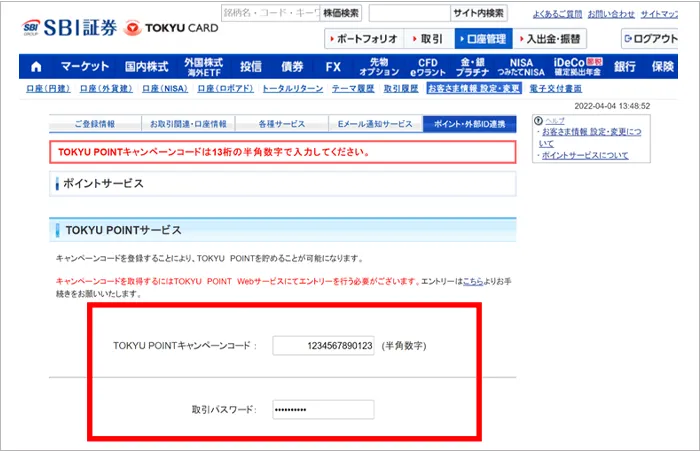Open the ポートフォリオ page
Image resolution: width=700 pixels, height=451 pixels.
click(x=364, y=39)
